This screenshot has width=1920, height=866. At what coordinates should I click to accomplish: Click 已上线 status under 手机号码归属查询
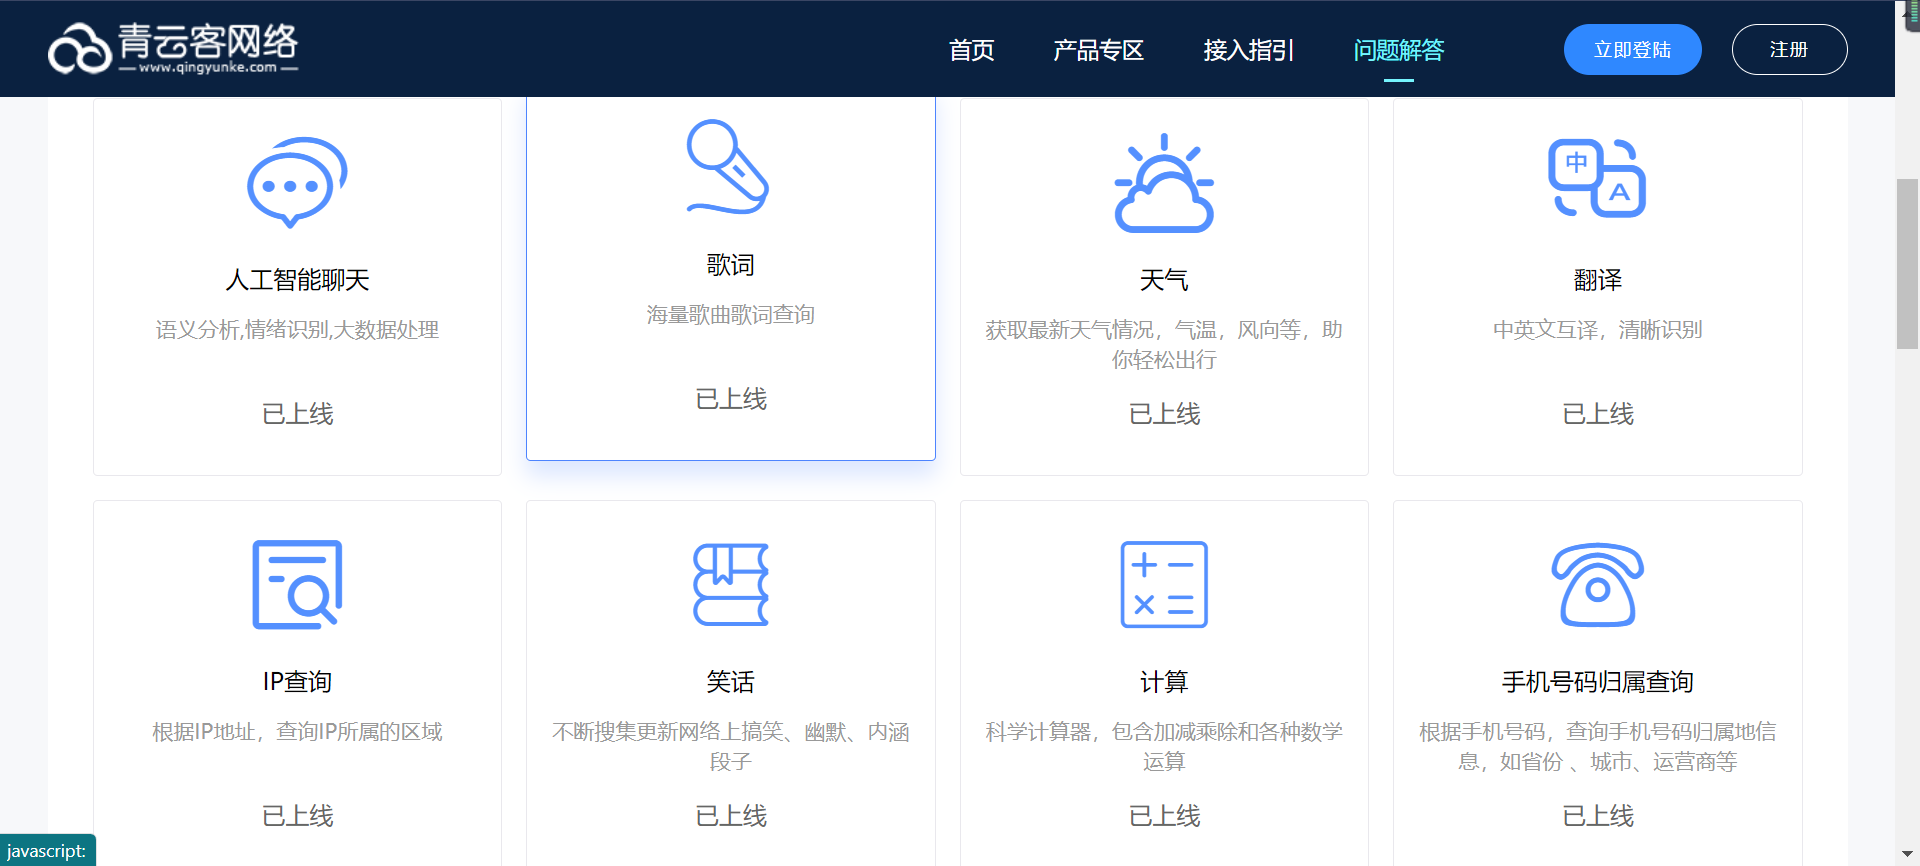pyautogui.click(x=1597, y=816)
